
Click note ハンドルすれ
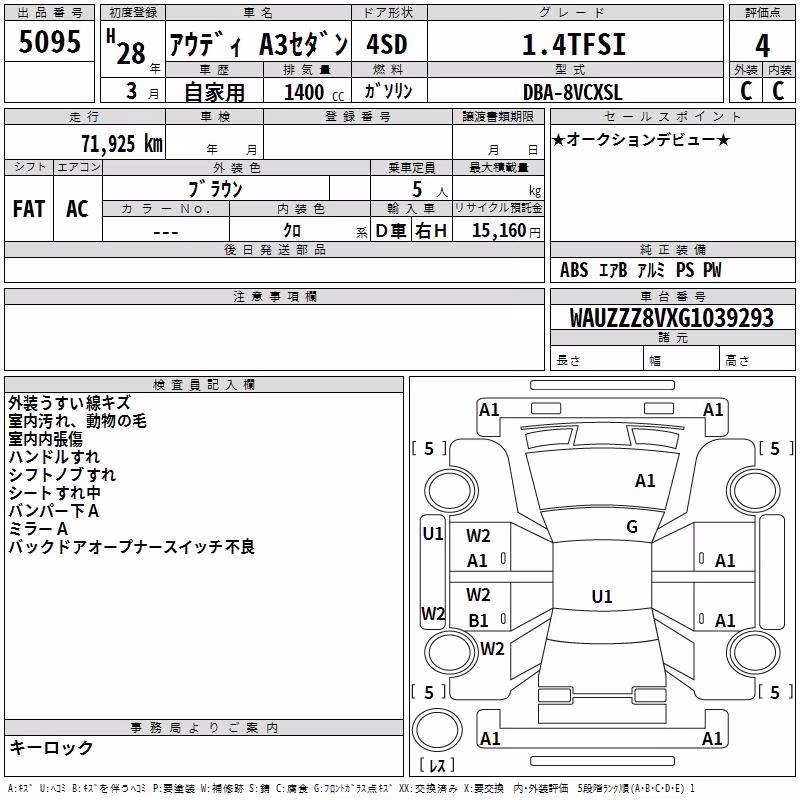click(54, 457)
